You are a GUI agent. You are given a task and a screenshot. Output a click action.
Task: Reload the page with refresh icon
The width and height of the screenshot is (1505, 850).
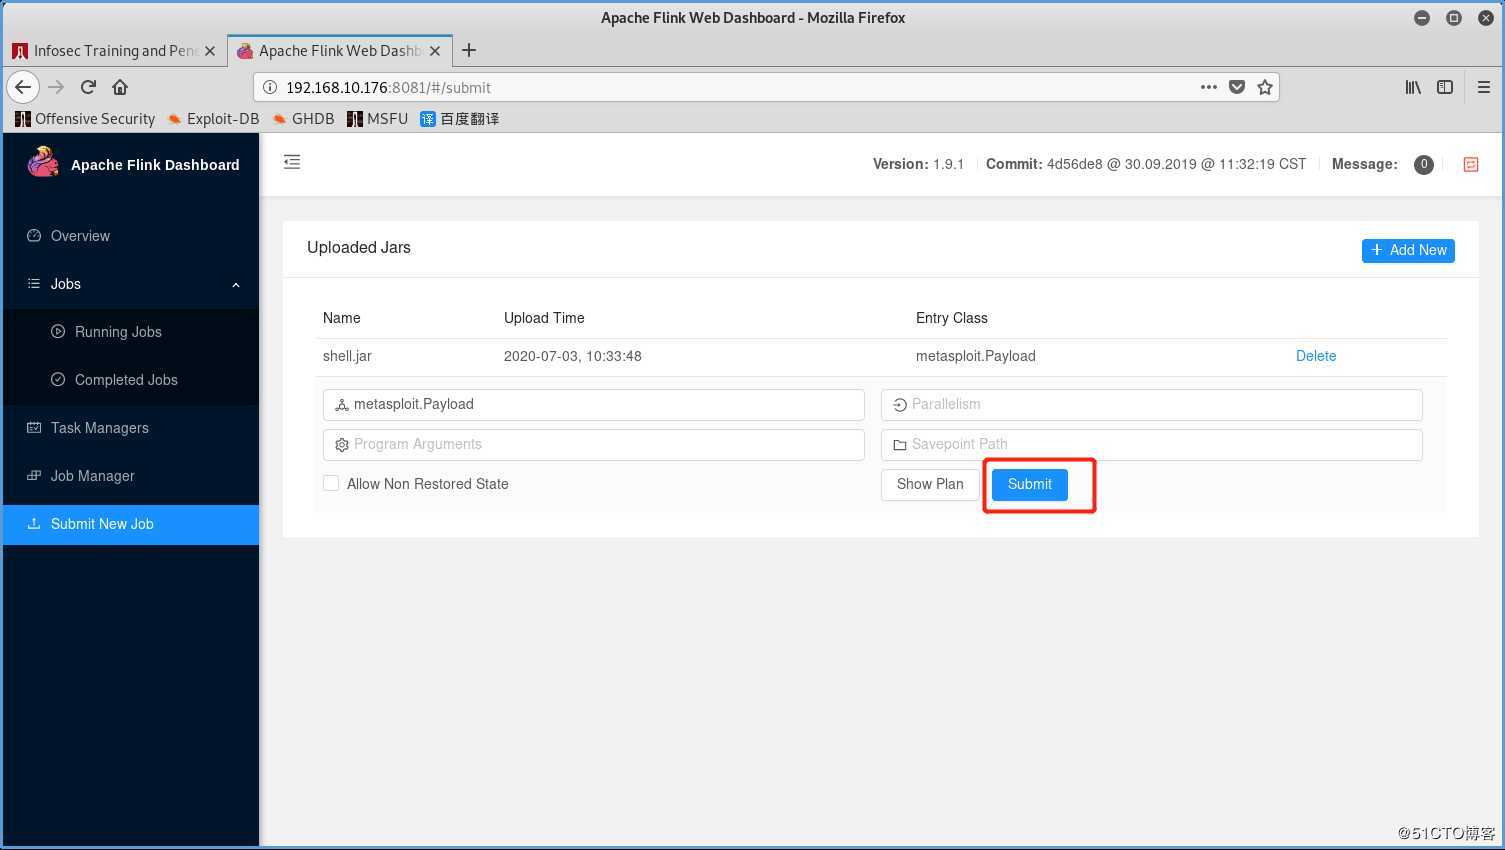tap(88, 87)
